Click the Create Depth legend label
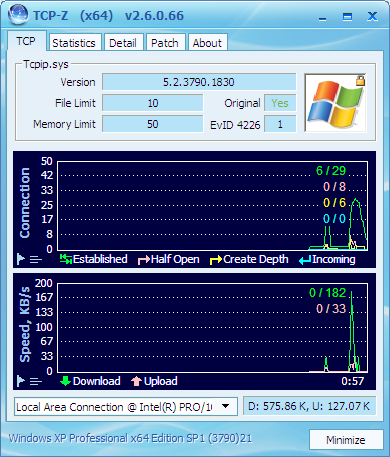 (256, 259)
